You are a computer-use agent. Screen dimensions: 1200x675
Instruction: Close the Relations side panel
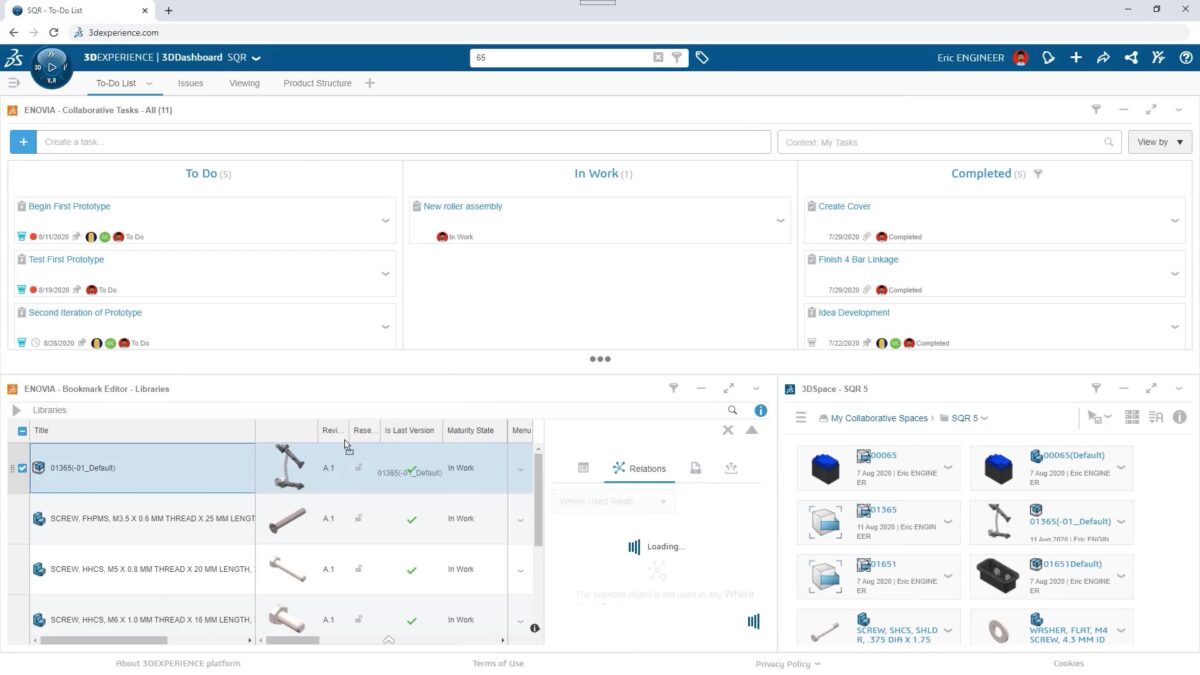728,430
